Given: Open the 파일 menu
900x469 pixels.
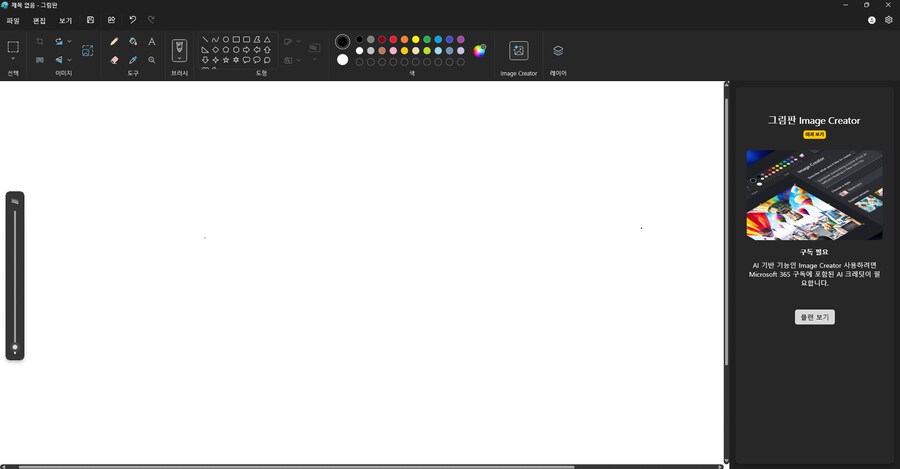Looking at the screenshot, I should click(x=13, y=20).
